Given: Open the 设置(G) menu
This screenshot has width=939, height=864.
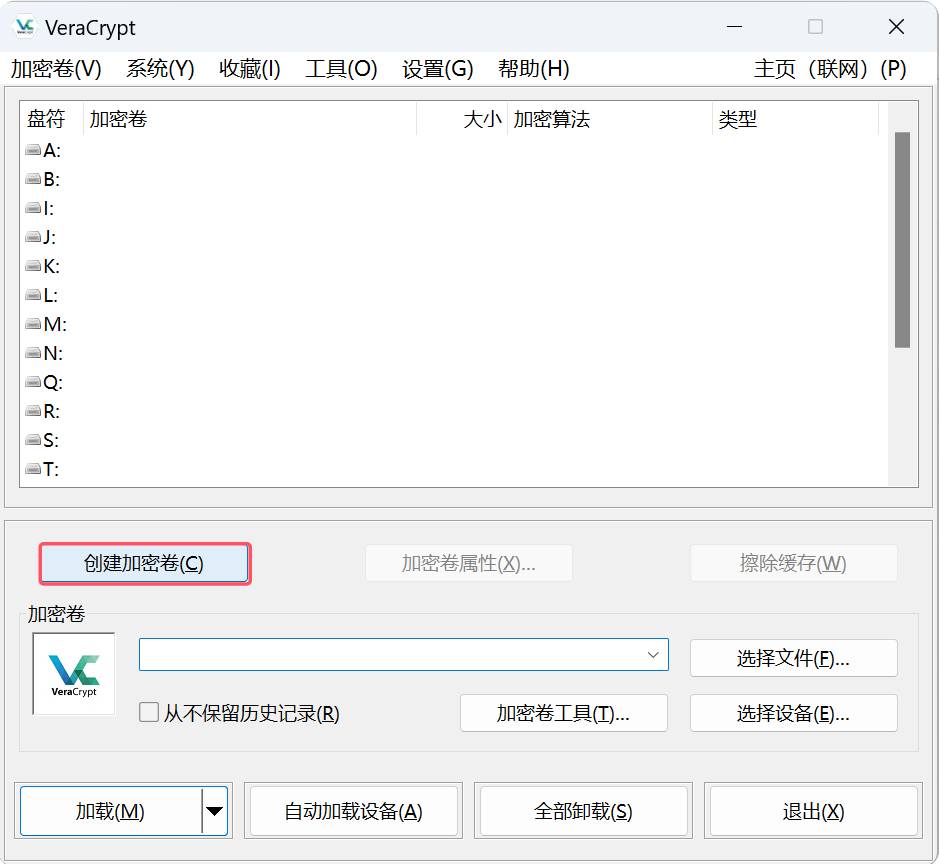Looking at the screenshot, I should click(437, 69).
